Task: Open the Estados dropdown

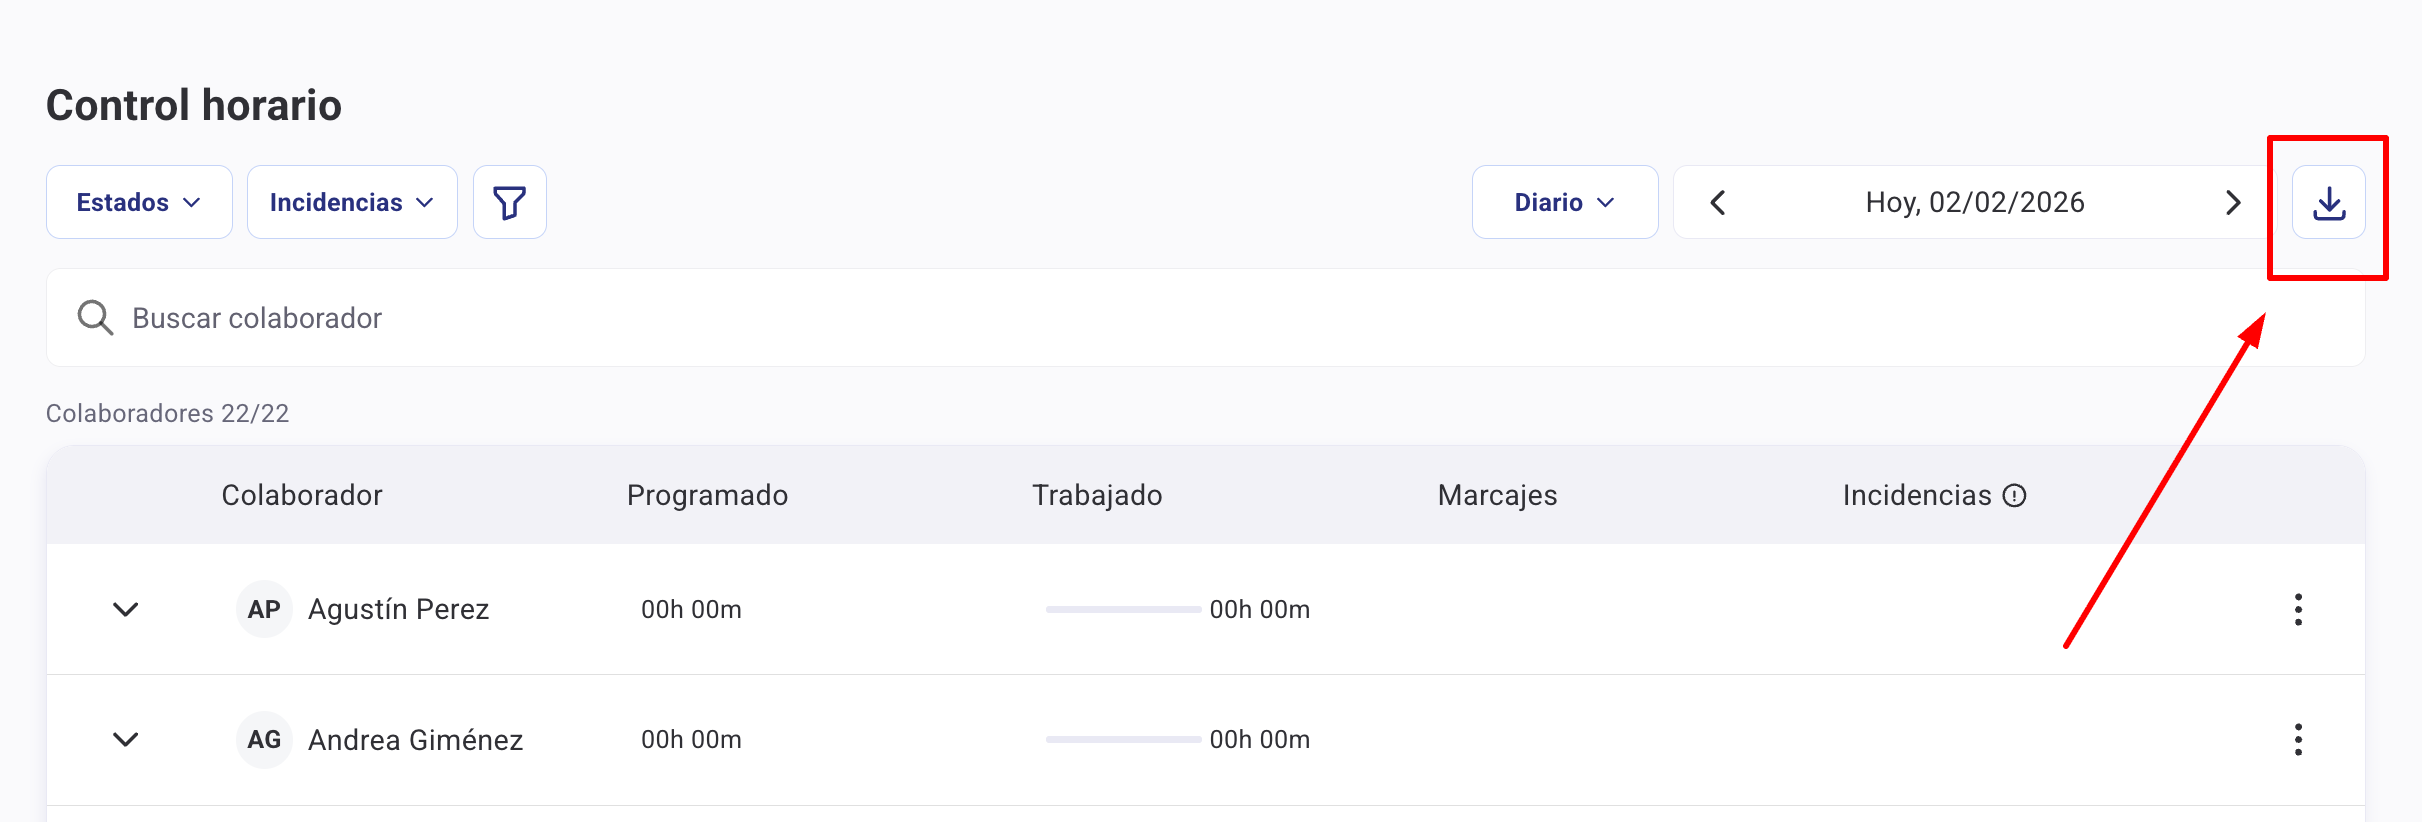Action: pos(139,203)
